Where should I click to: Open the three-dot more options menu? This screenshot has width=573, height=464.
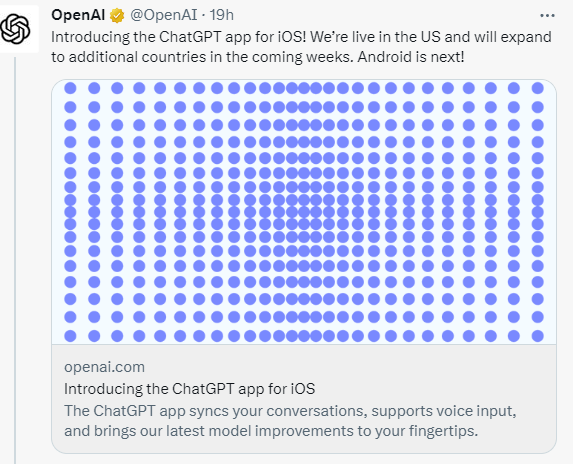pyautogui.click(x=547, y=16)
